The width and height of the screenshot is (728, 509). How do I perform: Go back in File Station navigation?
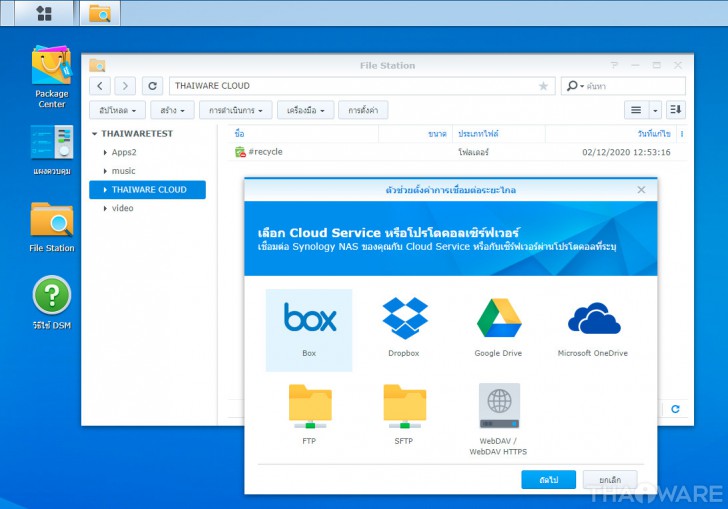(x=100, y=86)
